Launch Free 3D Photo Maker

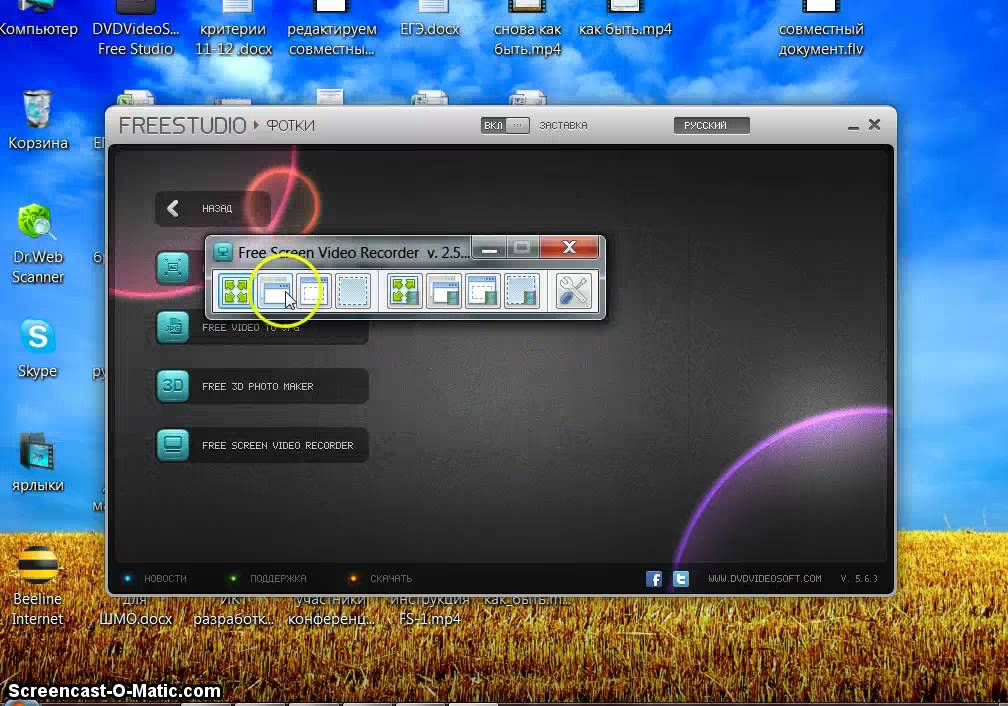262,386
